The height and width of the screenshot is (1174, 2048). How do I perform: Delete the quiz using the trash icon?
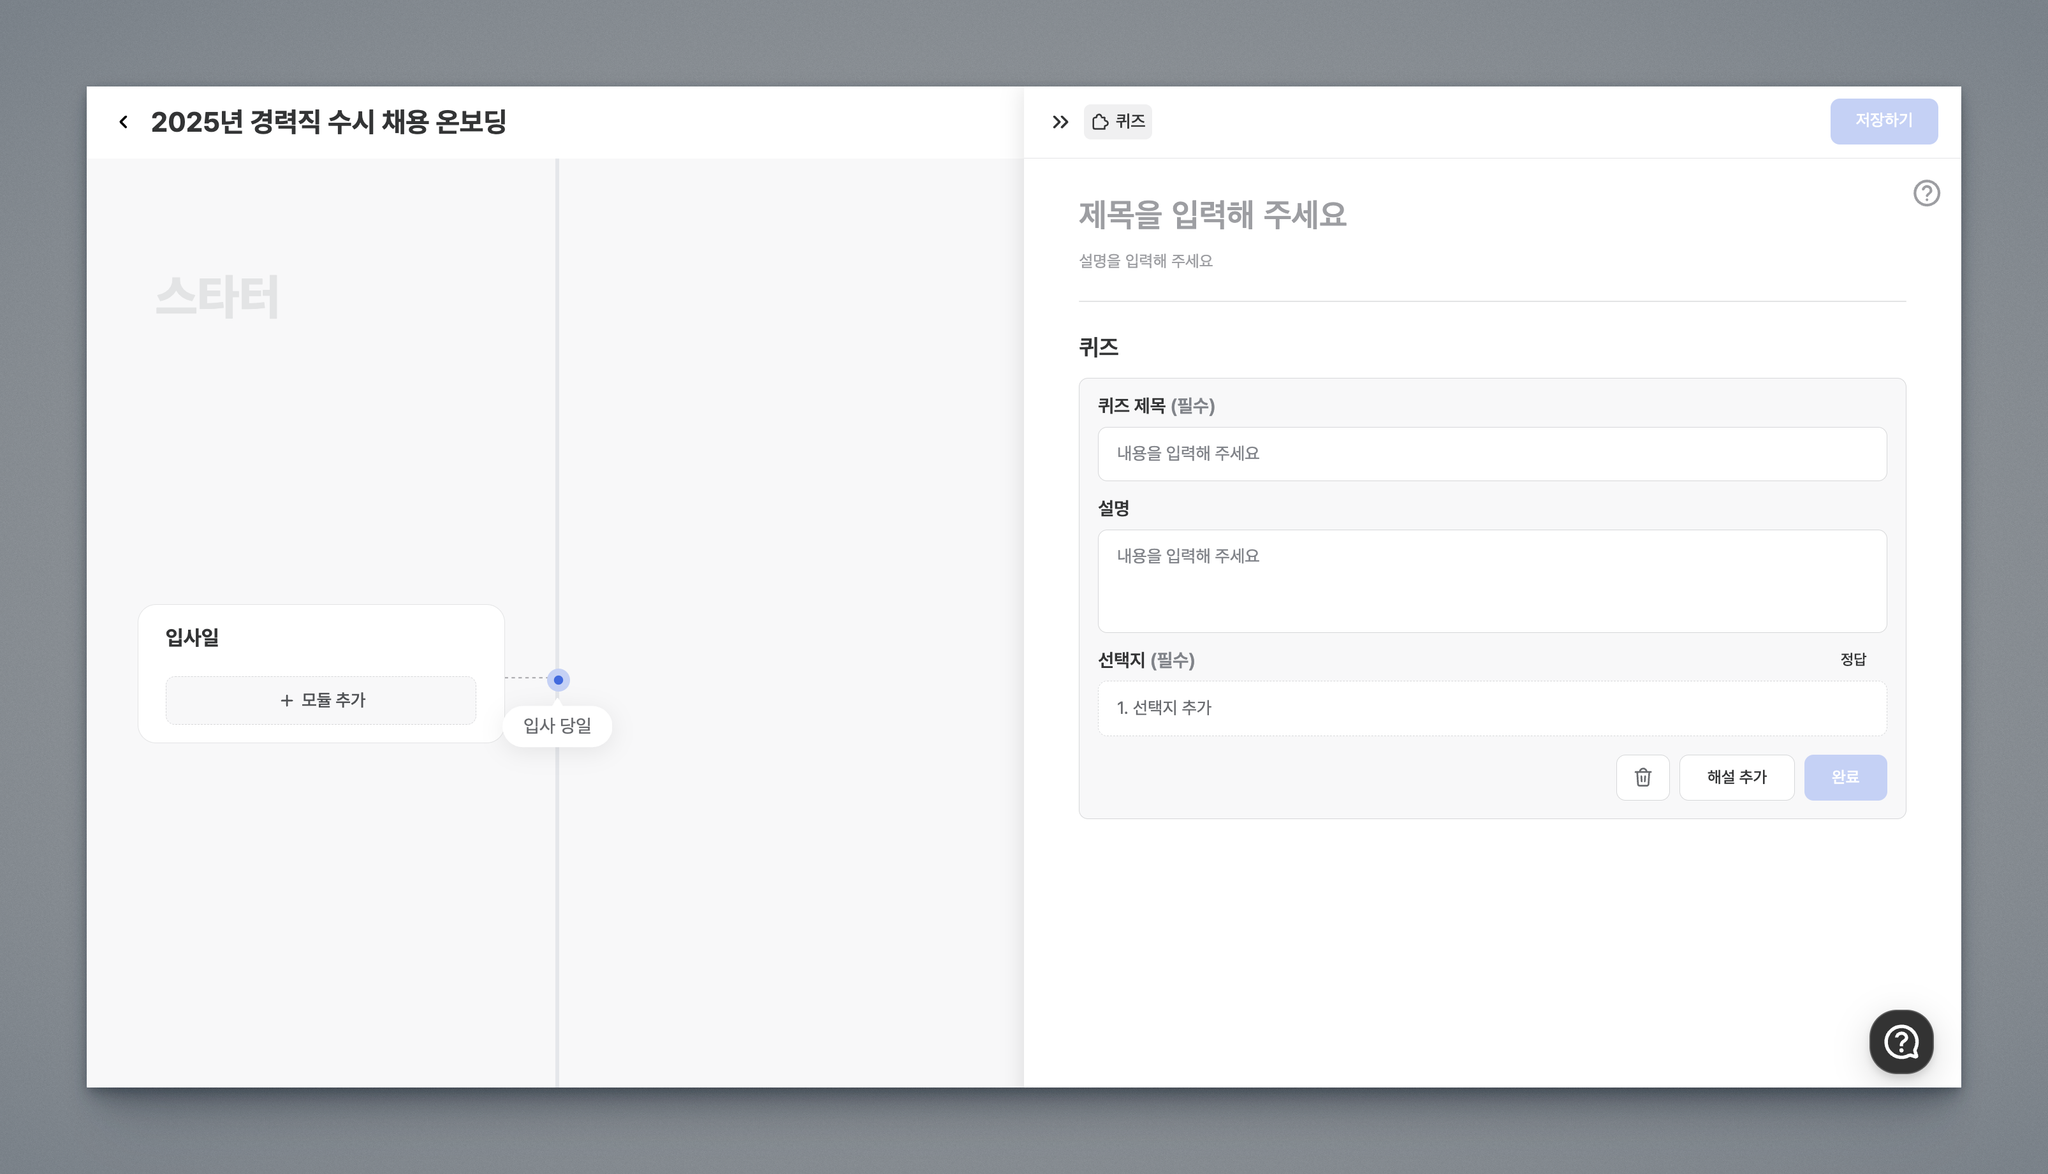[1642, 777]
